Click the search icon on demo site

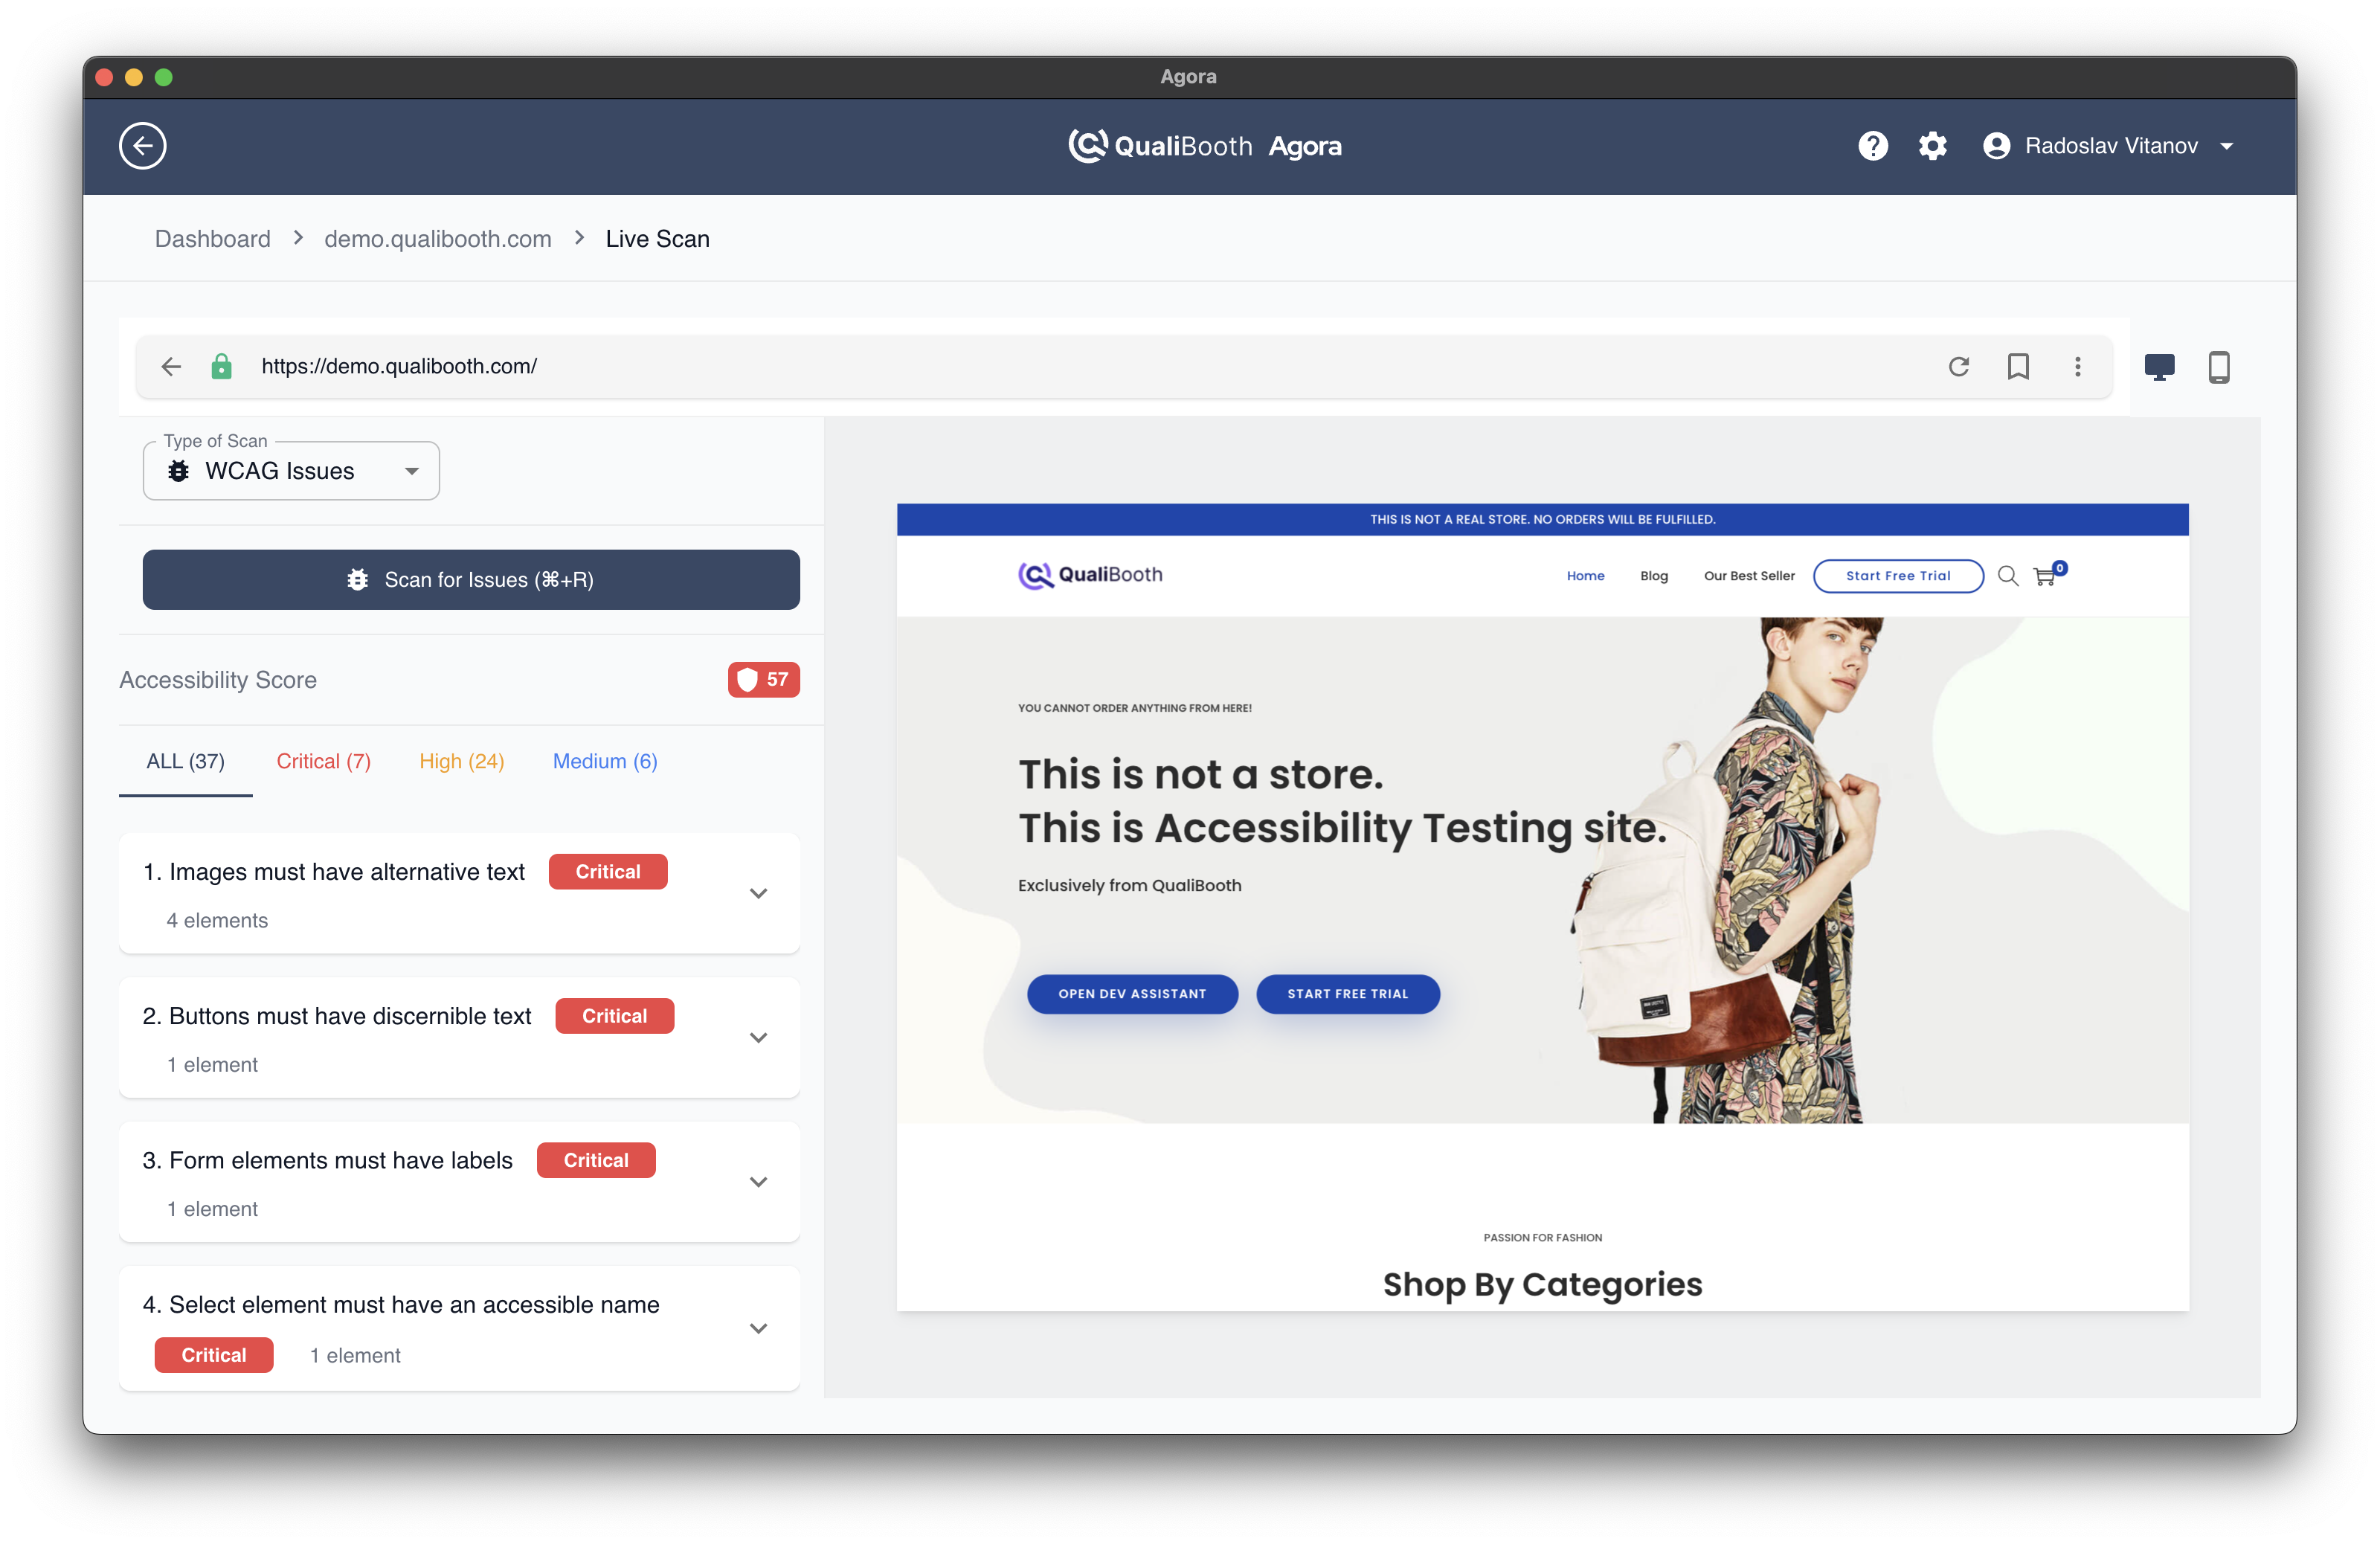pyautogui.click(x=2007, y=576)
